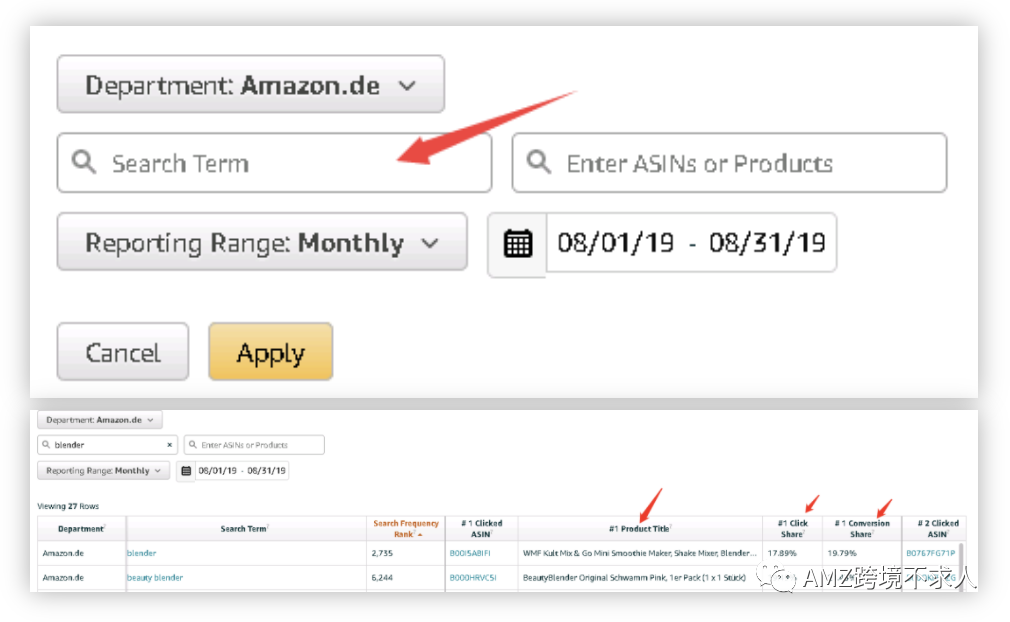Screen dimensions: 1010x622
Task: Expand the lower Reporting Range Monthly selector
Action: click(x=103, y=470)
